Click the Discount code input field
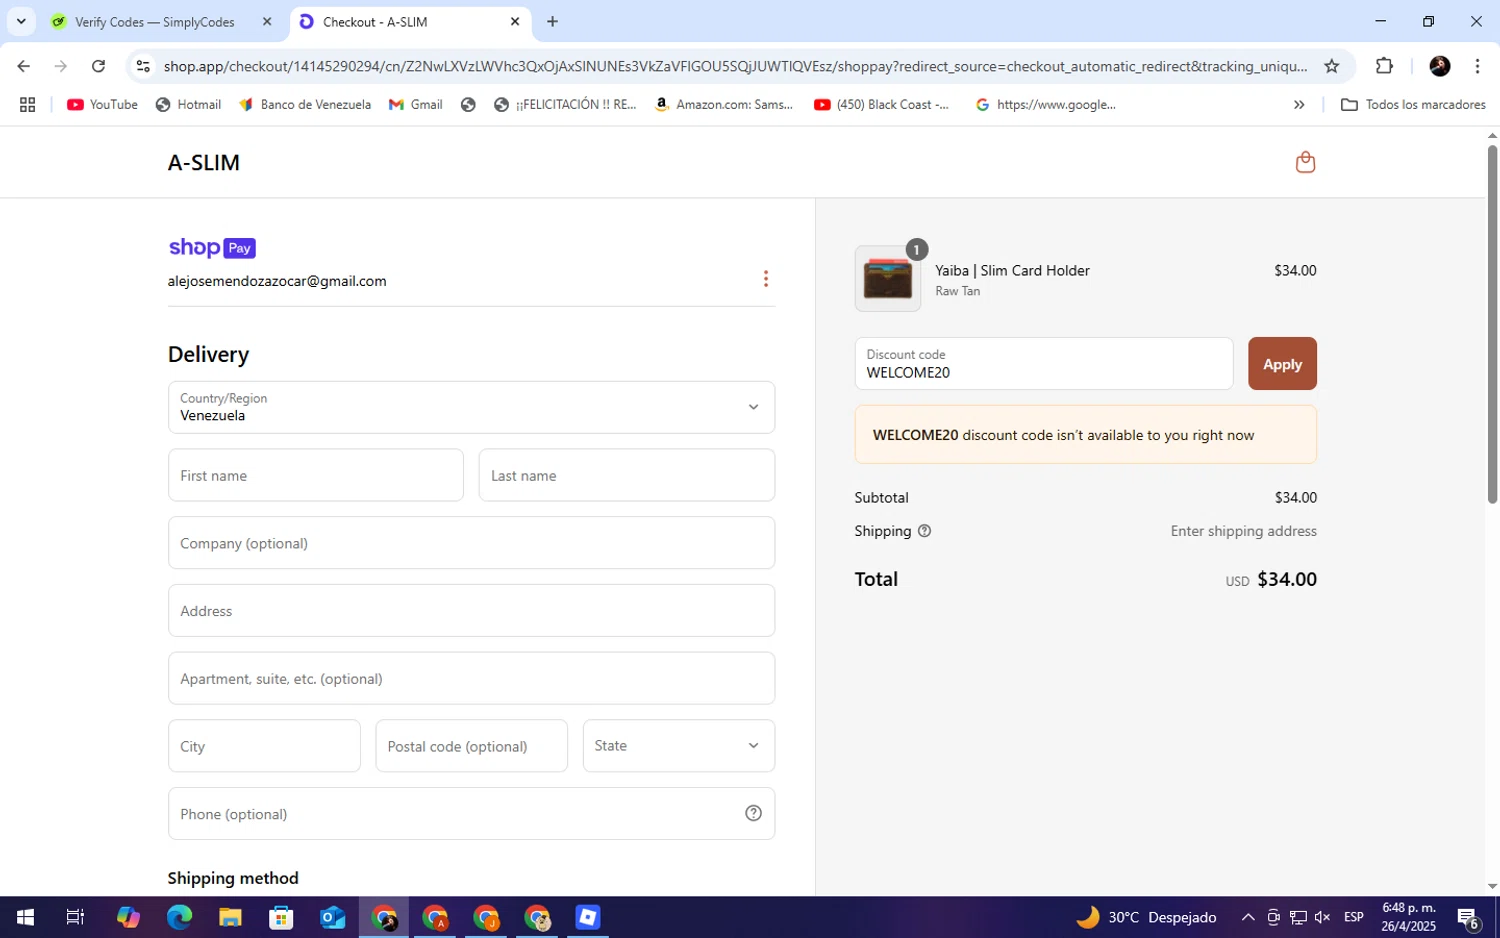Screen dimensions: 1500x938 click(x=1044, y=364)
